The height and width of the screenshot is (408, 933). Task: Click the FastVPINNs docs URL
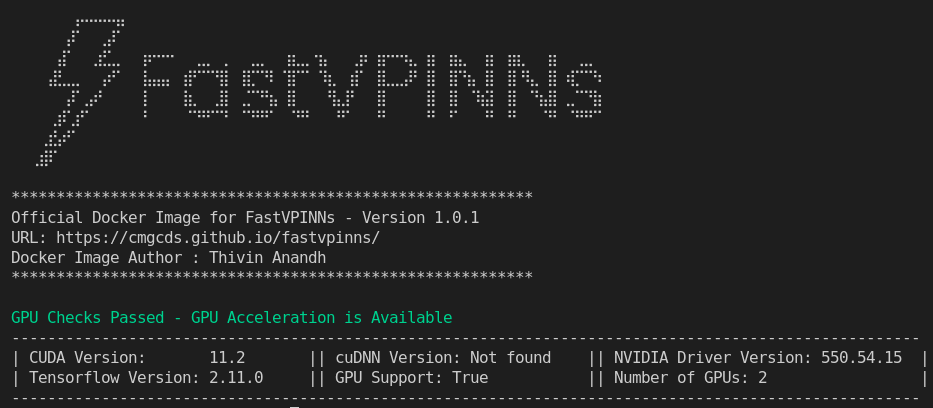pos(218,238)
